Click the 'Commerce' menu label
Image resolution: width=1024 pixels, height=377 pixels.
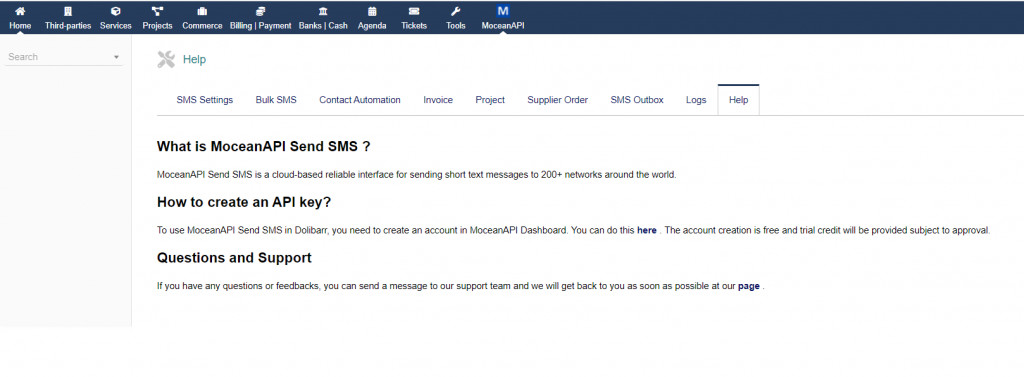tap(202, 26)
